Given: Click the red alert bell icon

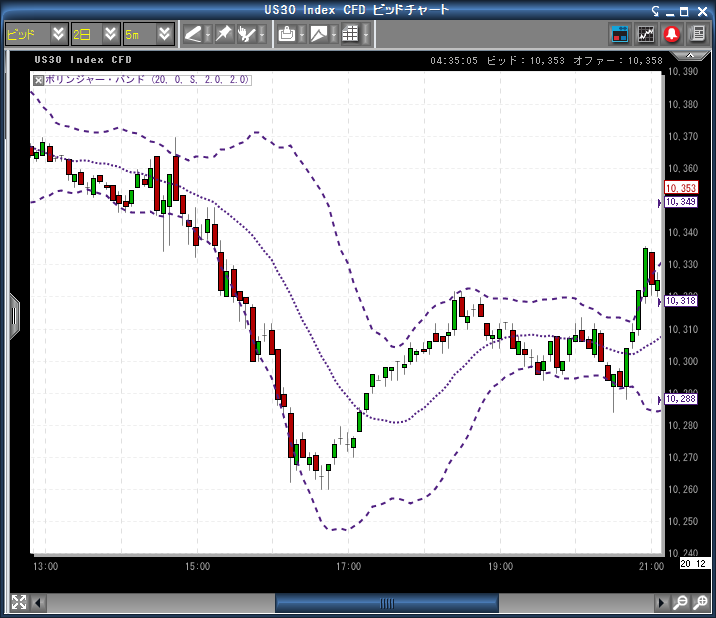Looking at the screenshot, I should [x=671, y=34].
